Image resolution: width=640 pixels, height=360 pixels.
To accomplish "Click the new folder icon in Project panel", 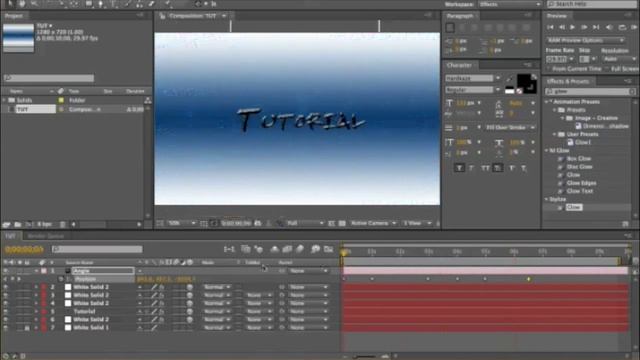I will [x=18, y=224].
